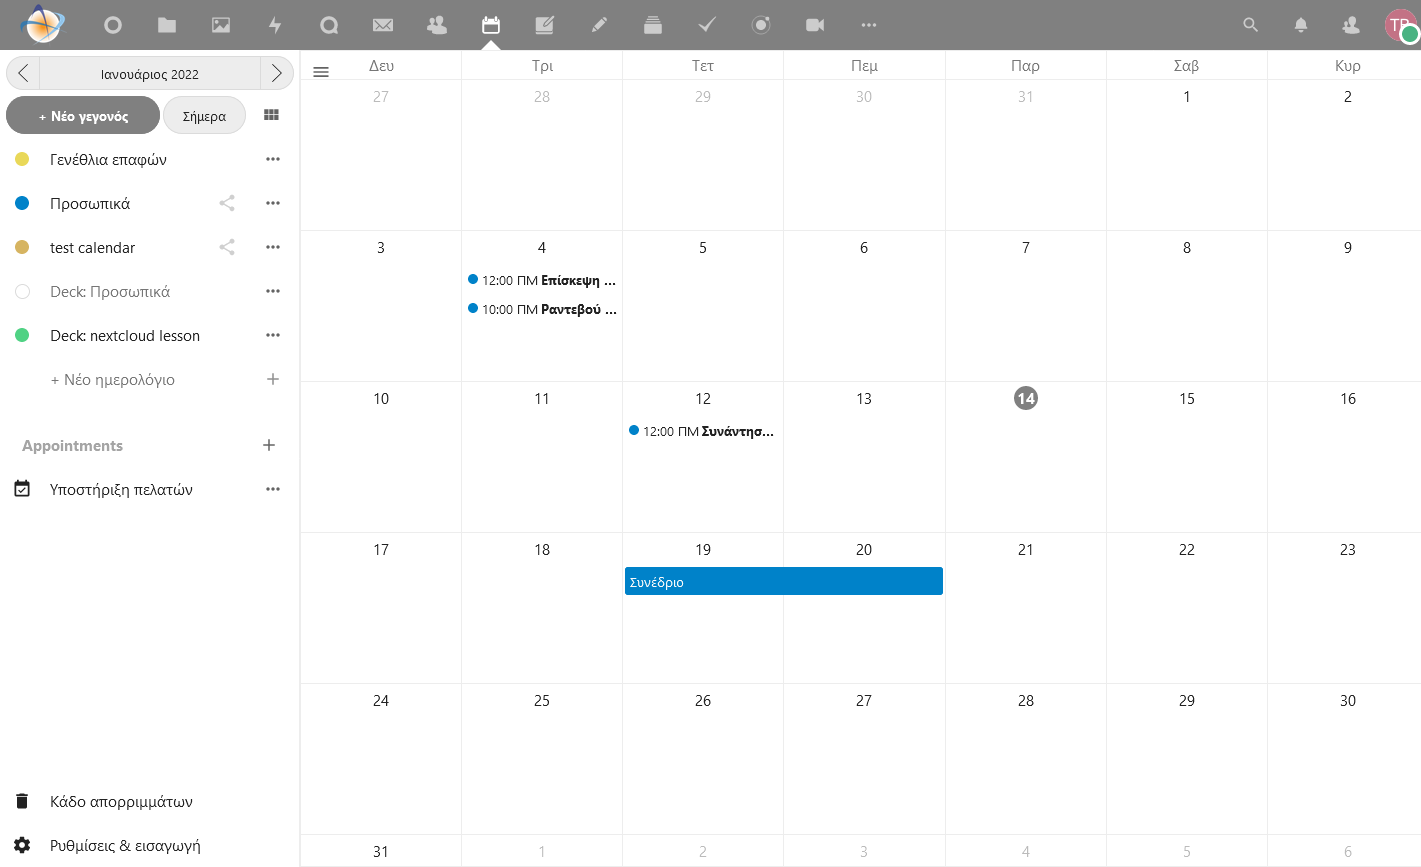Open the Ιανουάριος 2022 date picker

point(150,73)
